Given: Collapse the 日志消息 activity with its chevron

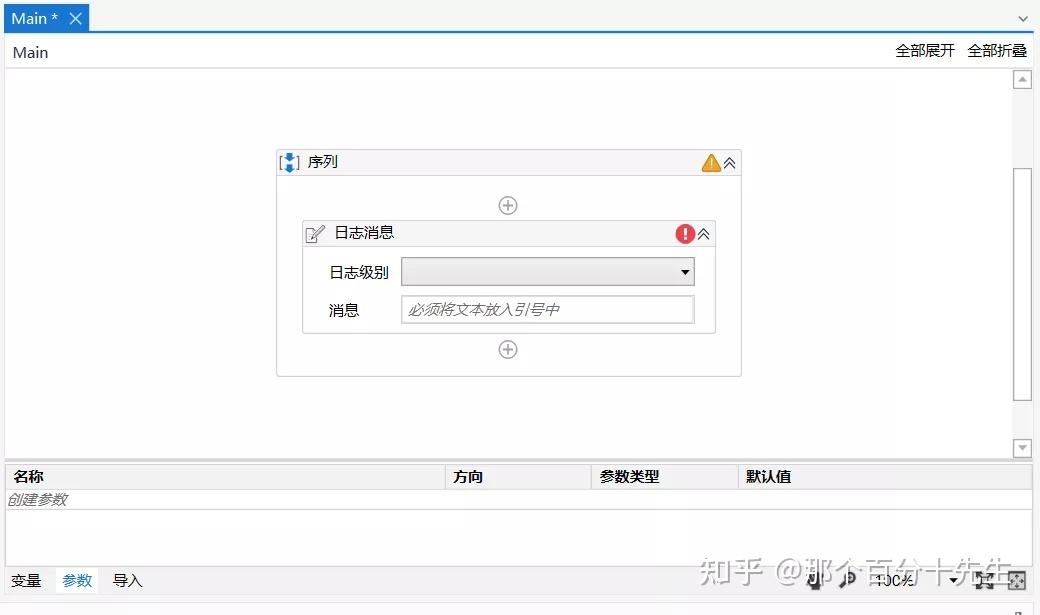Looking at the screenshot, I should [705, 233].
